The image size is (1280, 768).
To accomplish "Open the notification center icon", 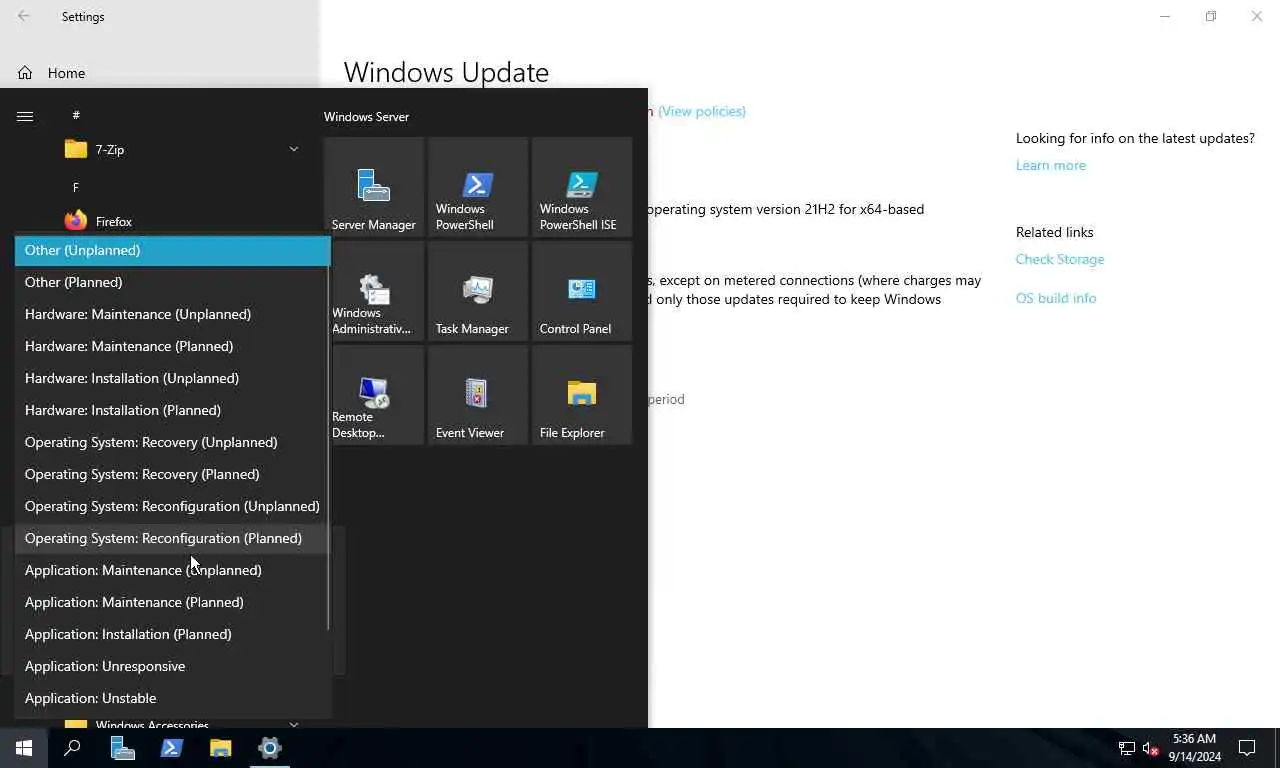I will pos(1247,748).
